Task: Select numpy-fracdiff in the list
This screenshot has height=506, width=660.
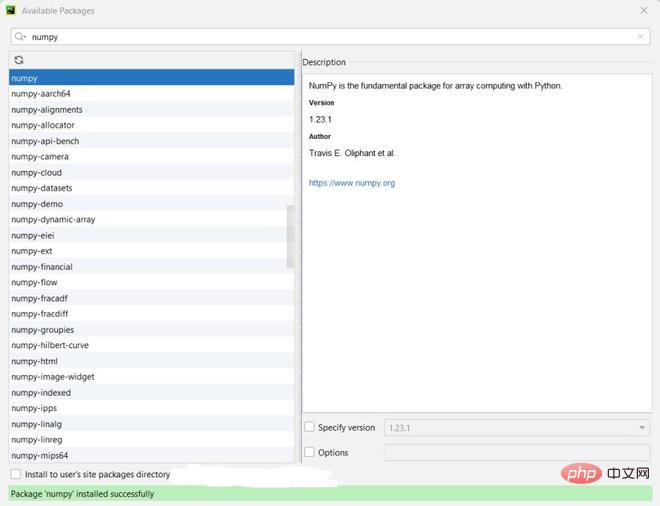Action: 152,314
